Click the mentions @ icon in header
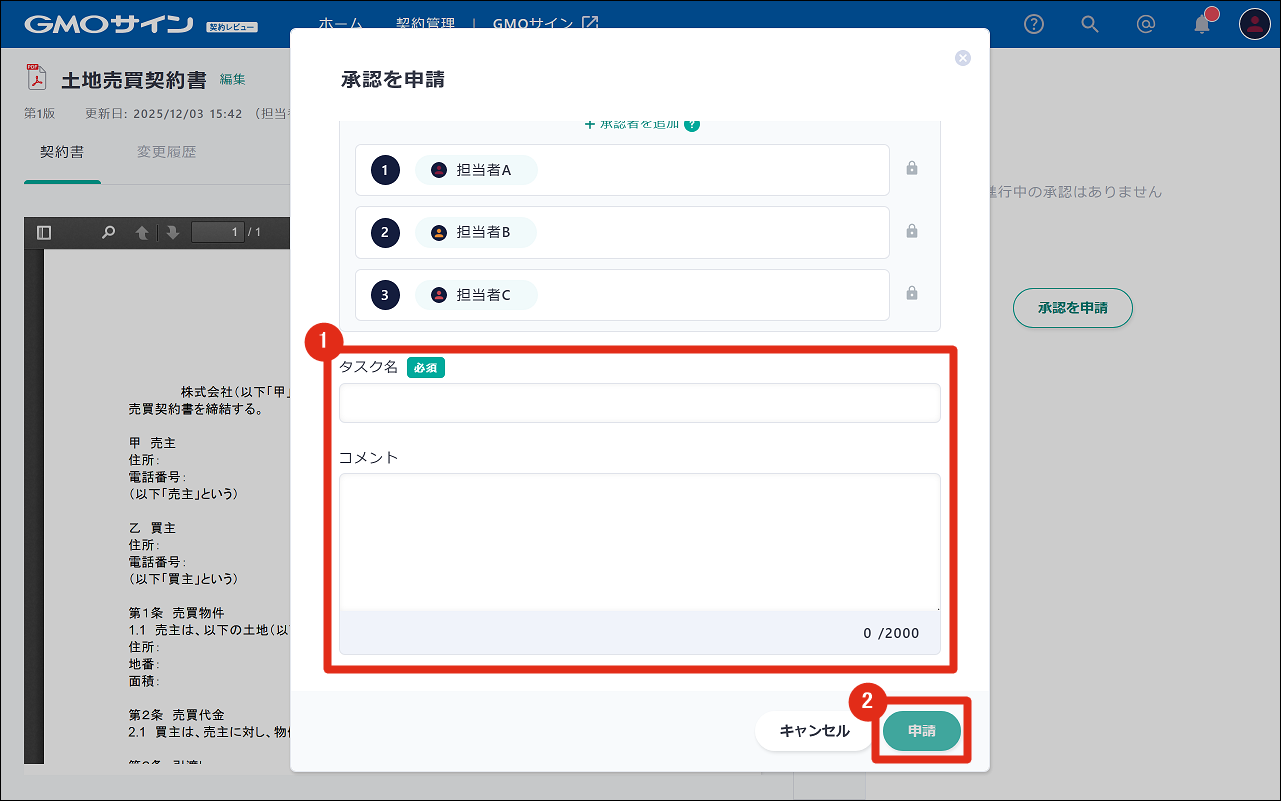Screen dimensions: 1281x801 point(1146,24)
